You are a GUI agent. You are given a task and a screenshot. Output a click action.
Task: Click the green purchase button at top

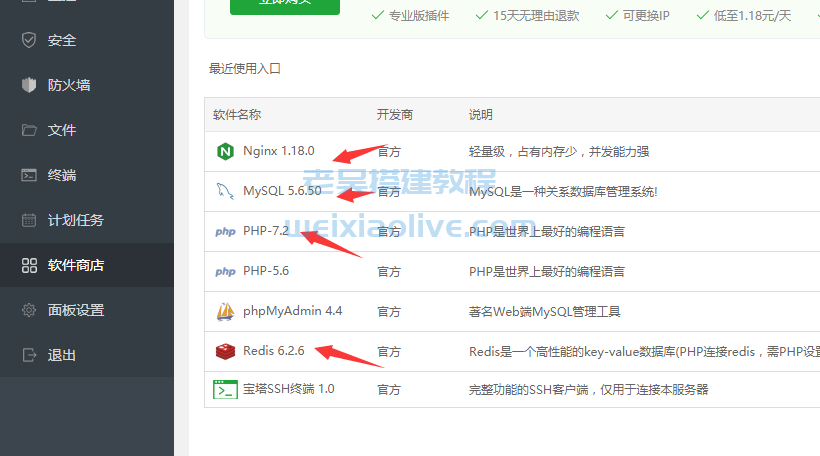click(285, 5)
